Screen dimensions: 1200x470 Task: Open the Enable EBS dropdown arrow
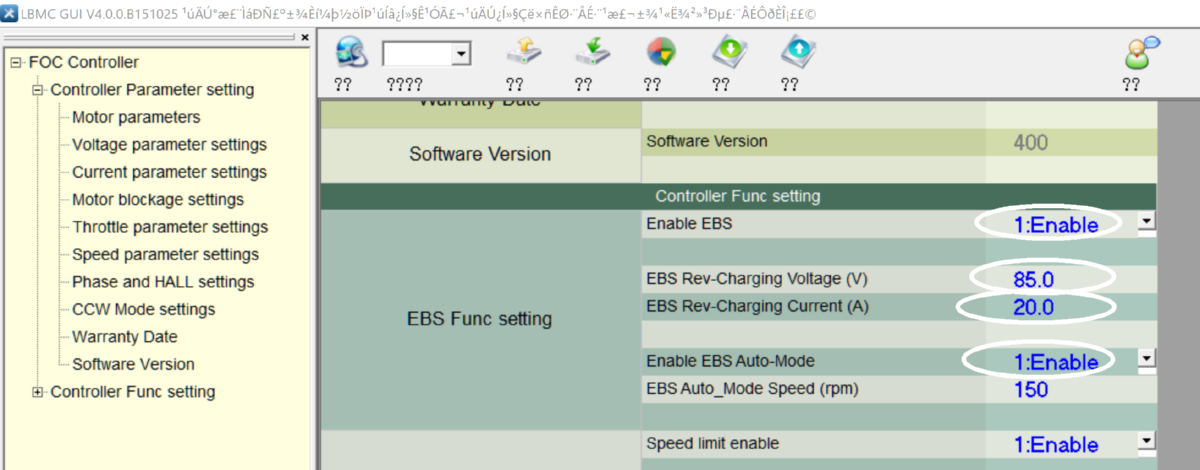[1146, 223]
